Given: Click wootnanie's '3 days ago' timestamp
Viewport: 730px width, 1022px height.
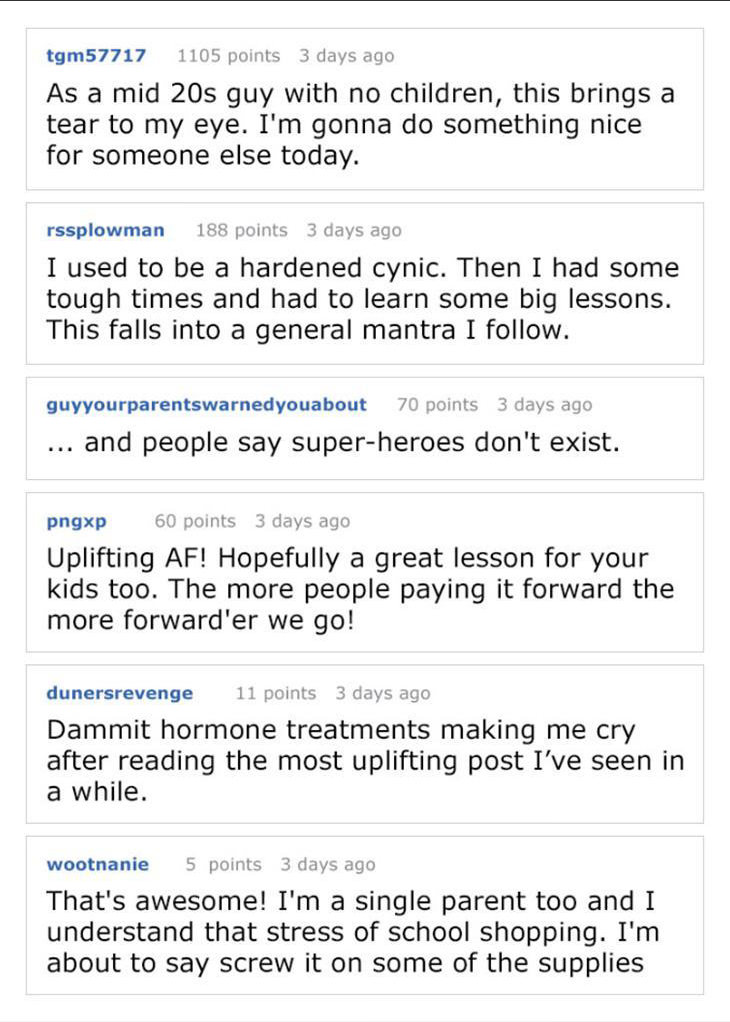Looking at the screenshot, I should point(328,865).
